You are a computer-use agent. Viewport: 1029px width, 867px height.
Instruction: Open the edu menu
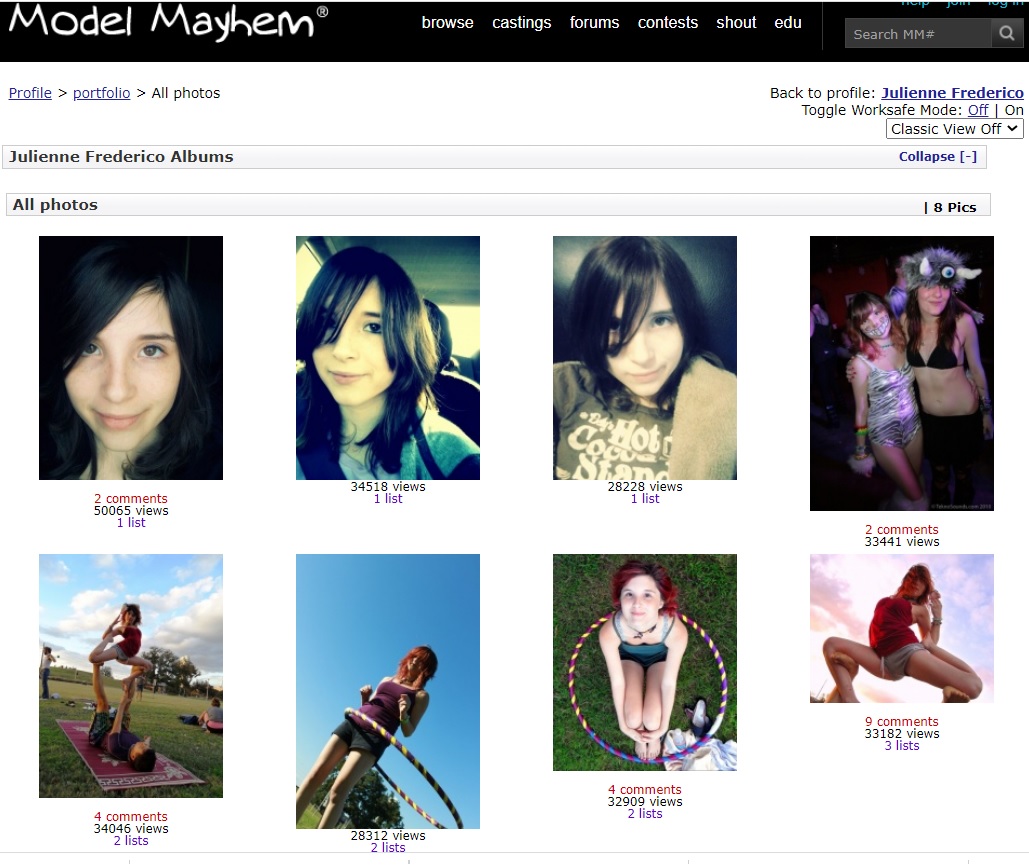point(788,22)
